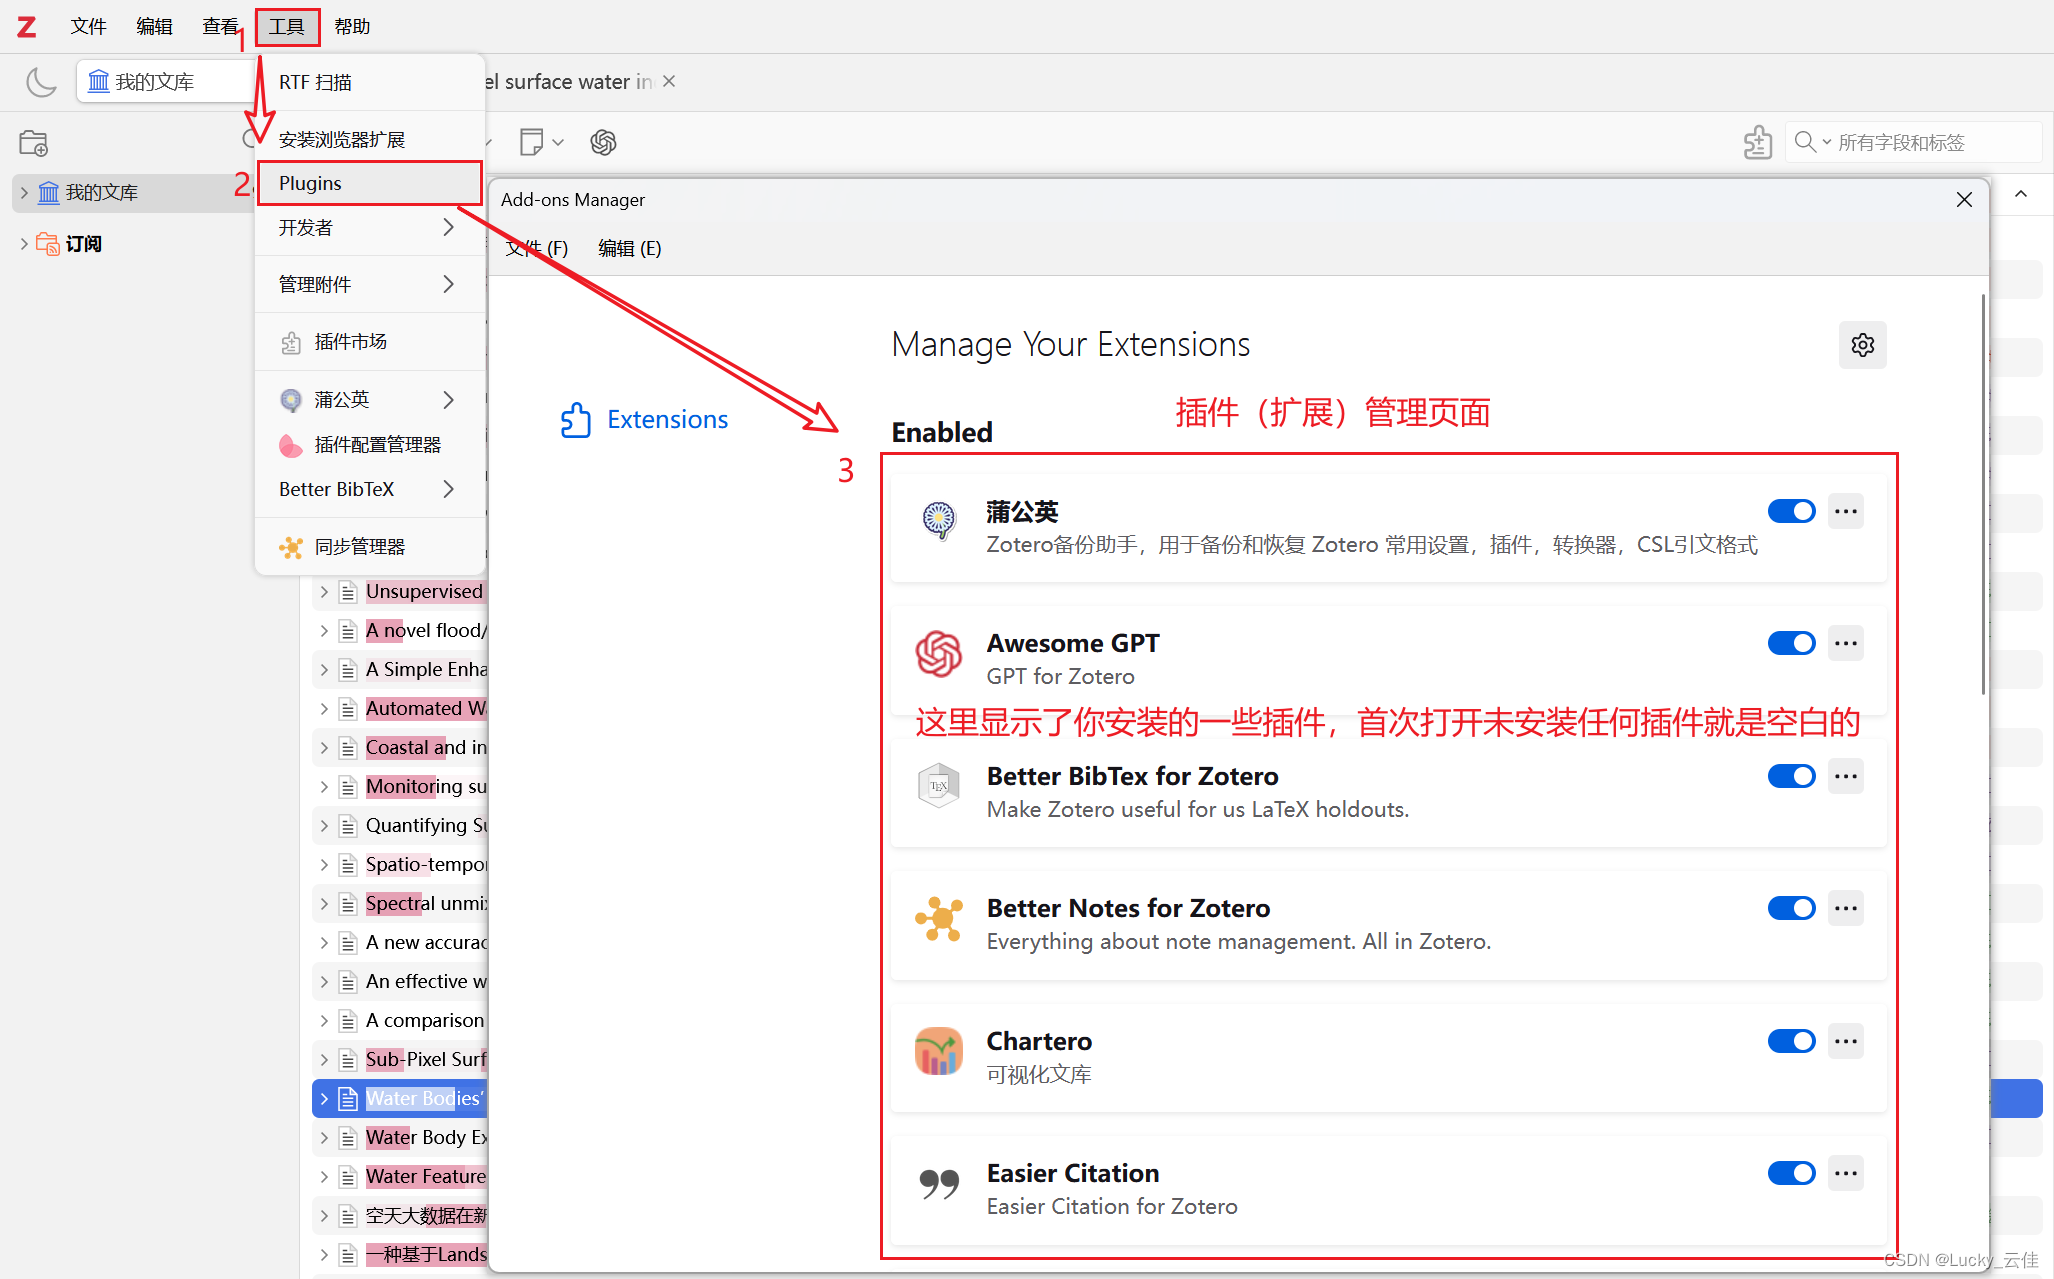2054x1279 pixels.
Task: Disable the Easier Citation toggle
Action: pos(1791,1173)
